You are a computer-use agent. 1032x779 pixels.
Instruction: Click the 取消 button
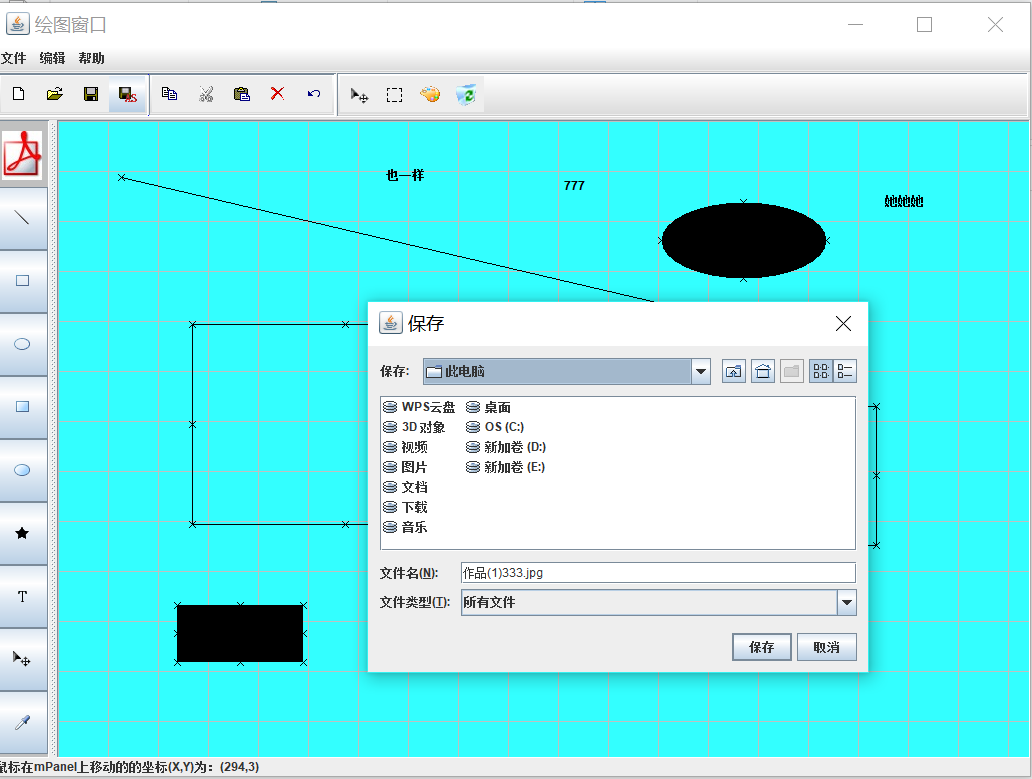(x=827, y=647)
